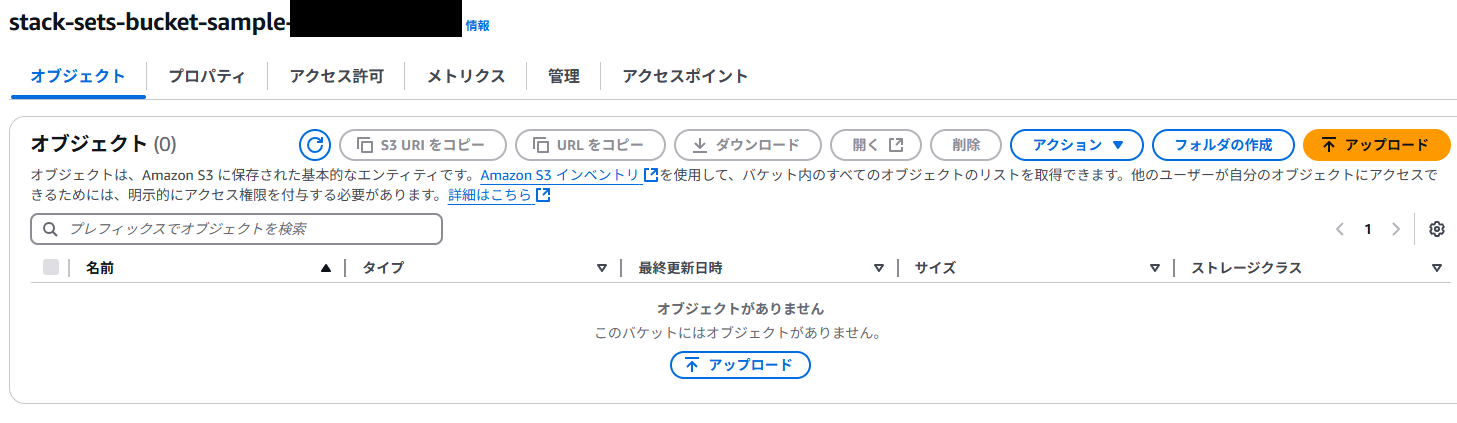The width and height of the screenshot is (1457, 423).
Task: Open table settings gear icon
Action: [1437, 229]
